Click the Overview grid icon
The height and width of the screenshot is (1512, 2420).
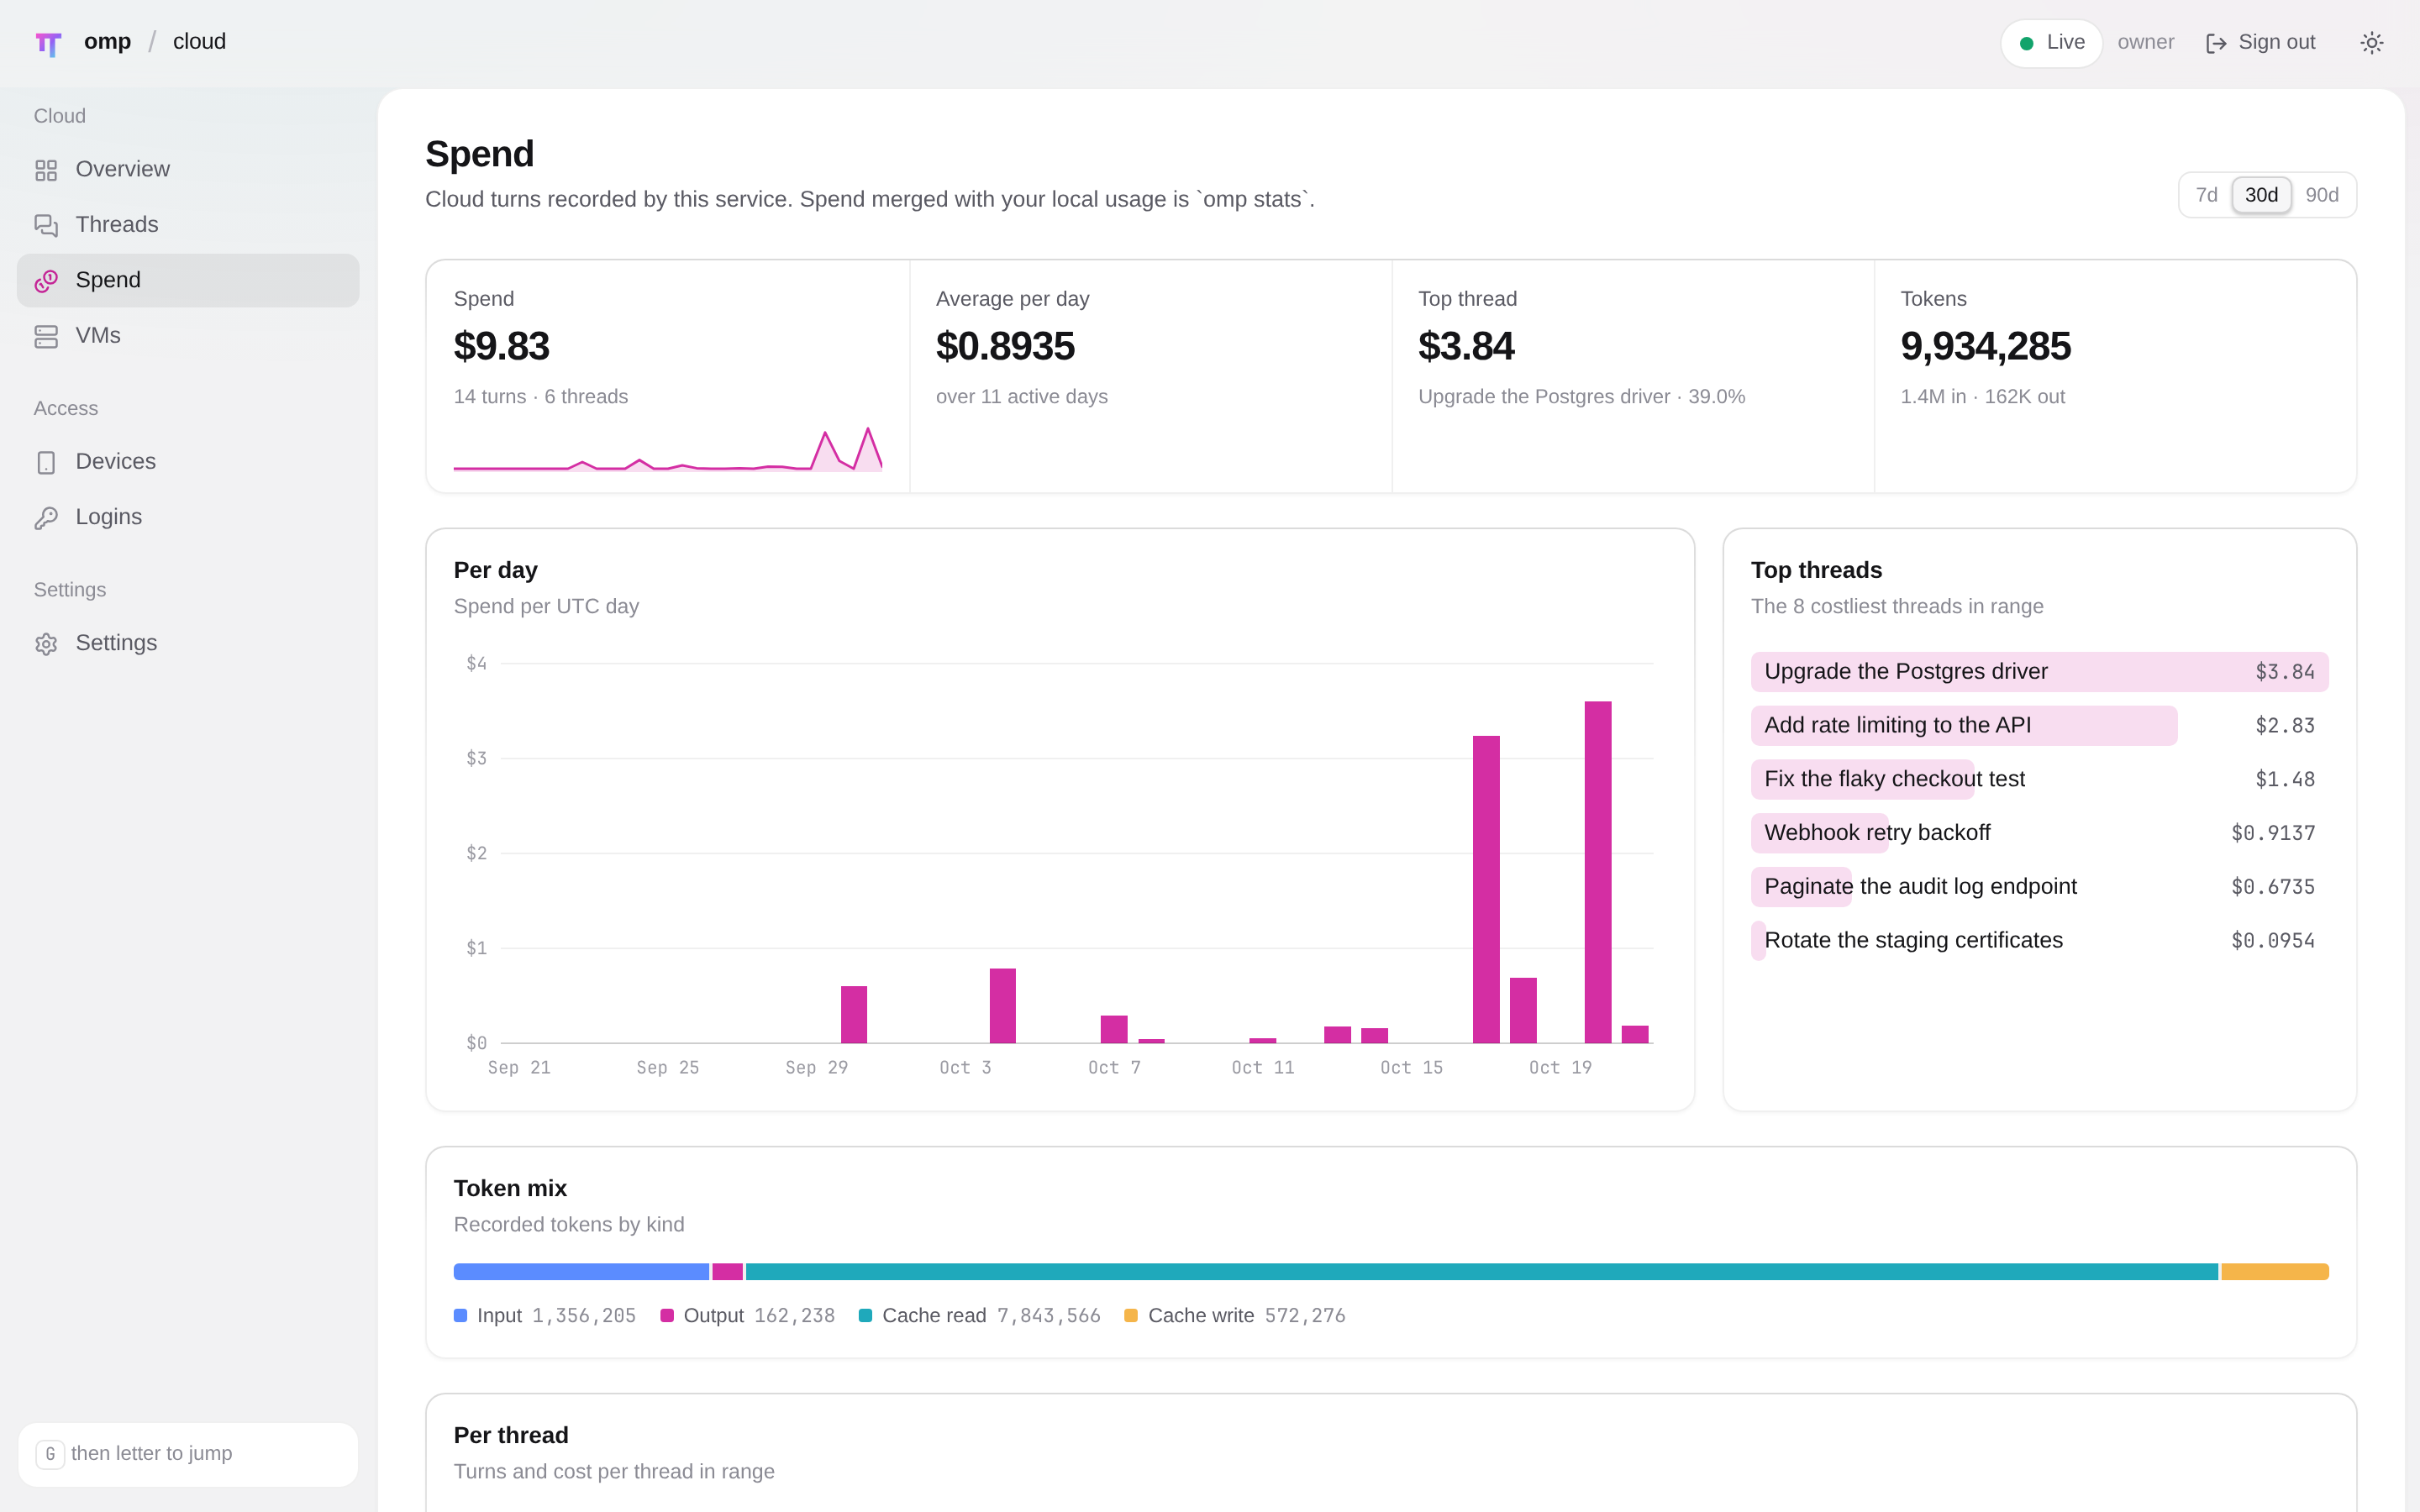click(46, 170)
